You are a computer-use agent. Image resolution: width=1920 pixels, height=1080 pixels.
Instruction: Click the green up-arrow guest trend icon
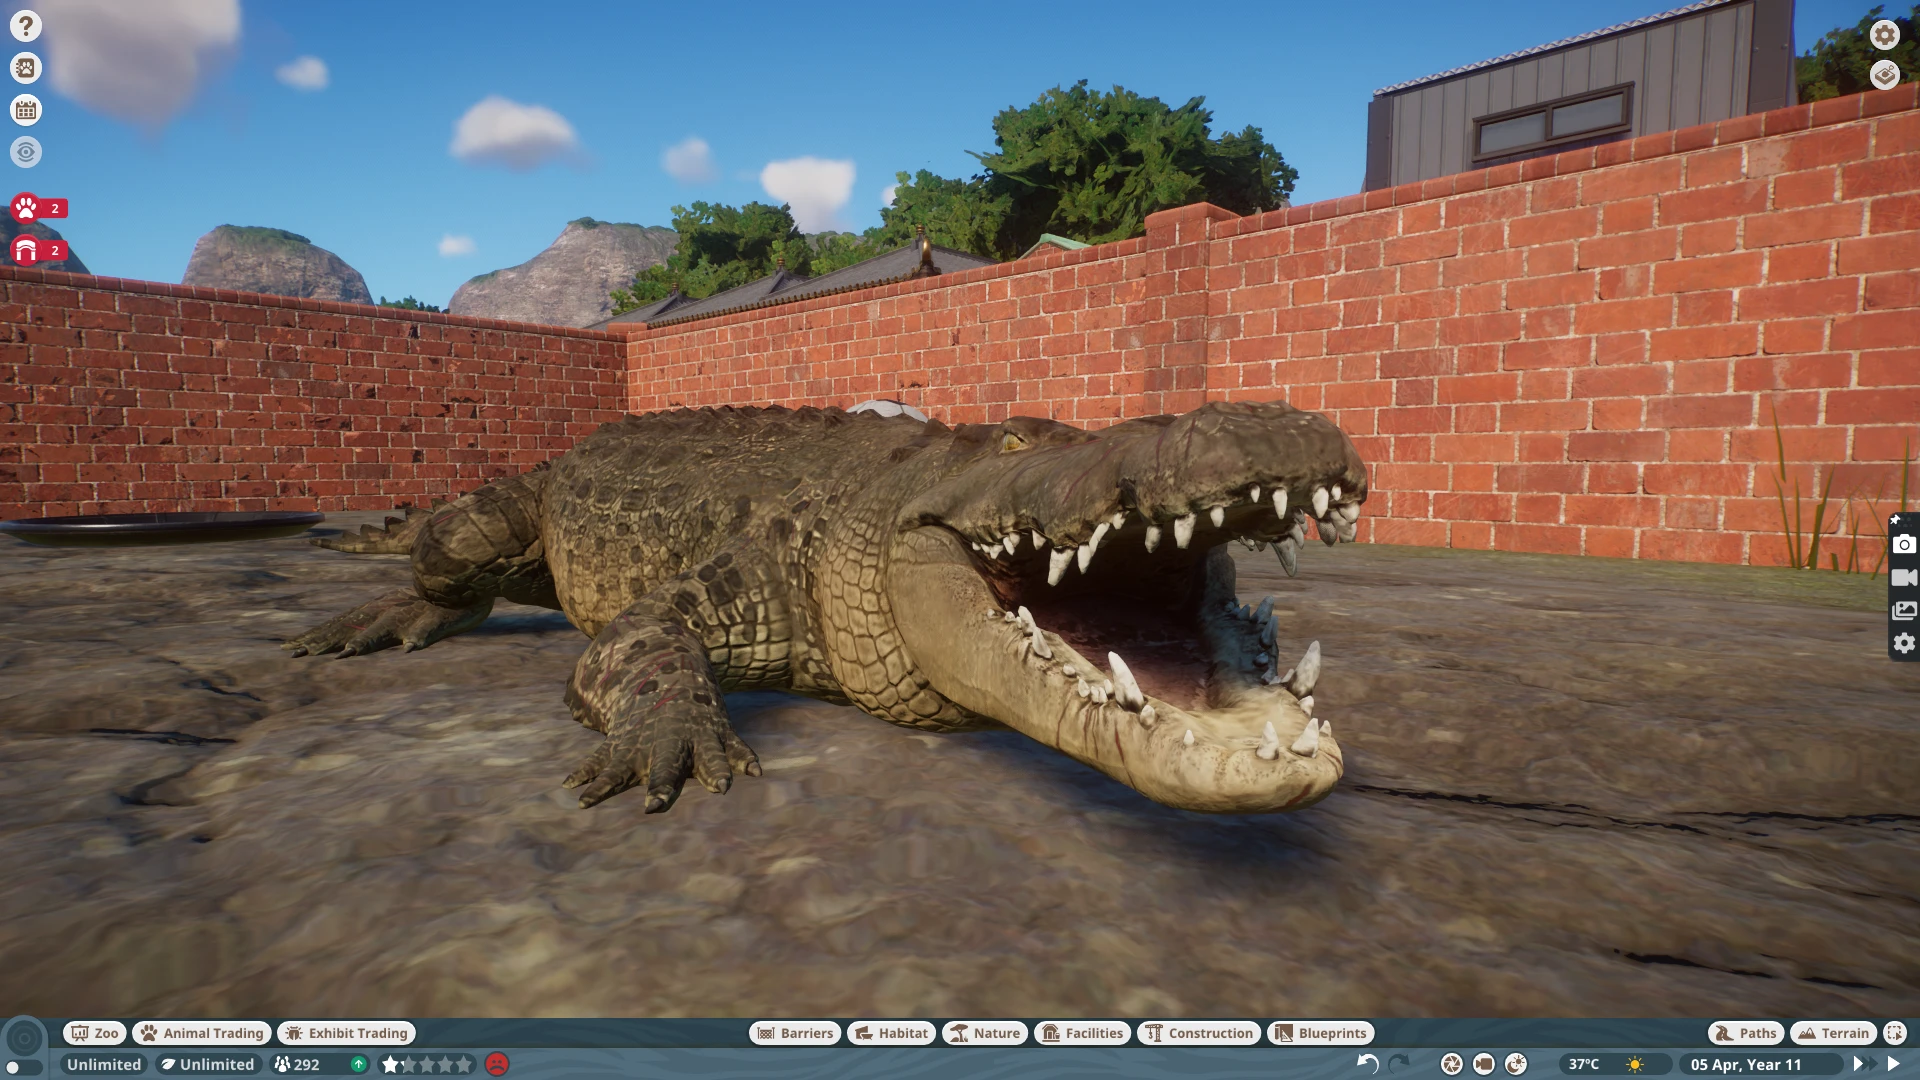click(358, 1064)
